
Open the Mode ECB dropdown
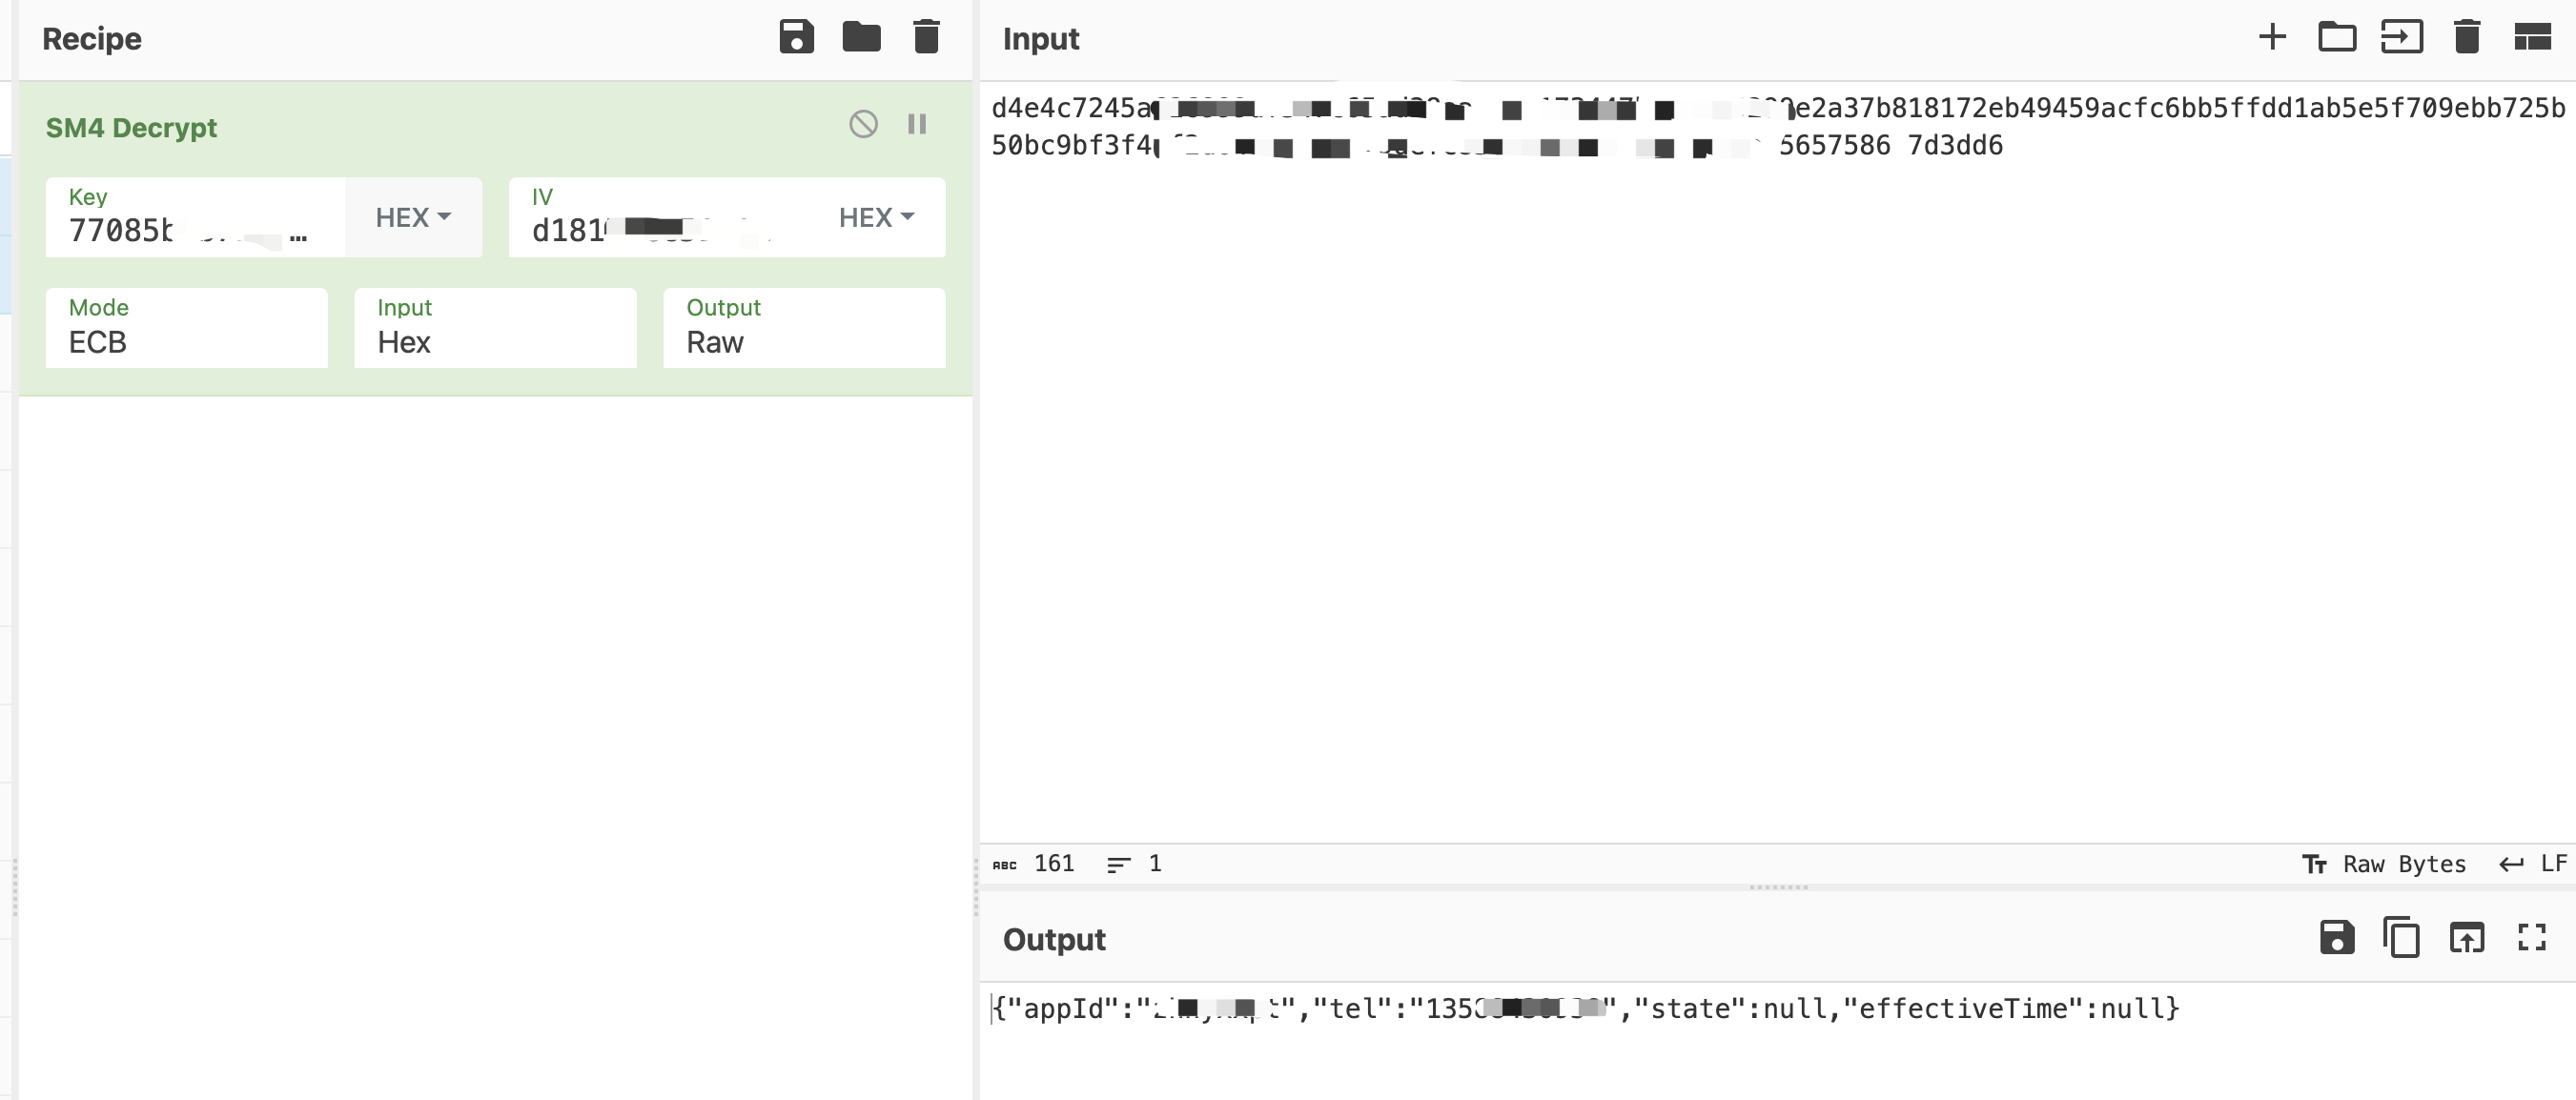pos(187,328)
